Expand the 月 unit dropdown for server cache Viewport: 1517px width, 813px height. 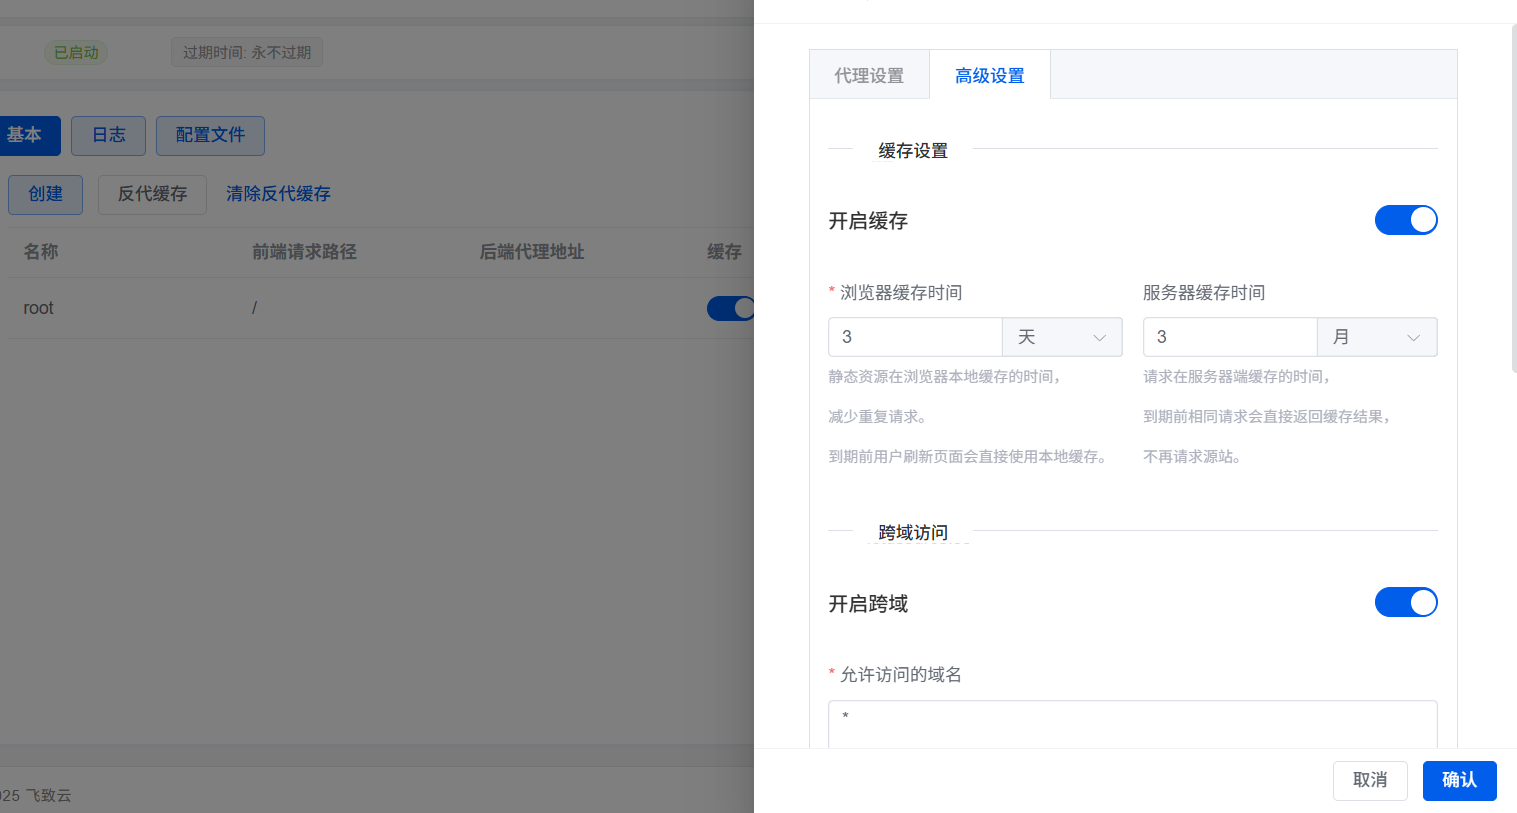(x=1376, y=337)
